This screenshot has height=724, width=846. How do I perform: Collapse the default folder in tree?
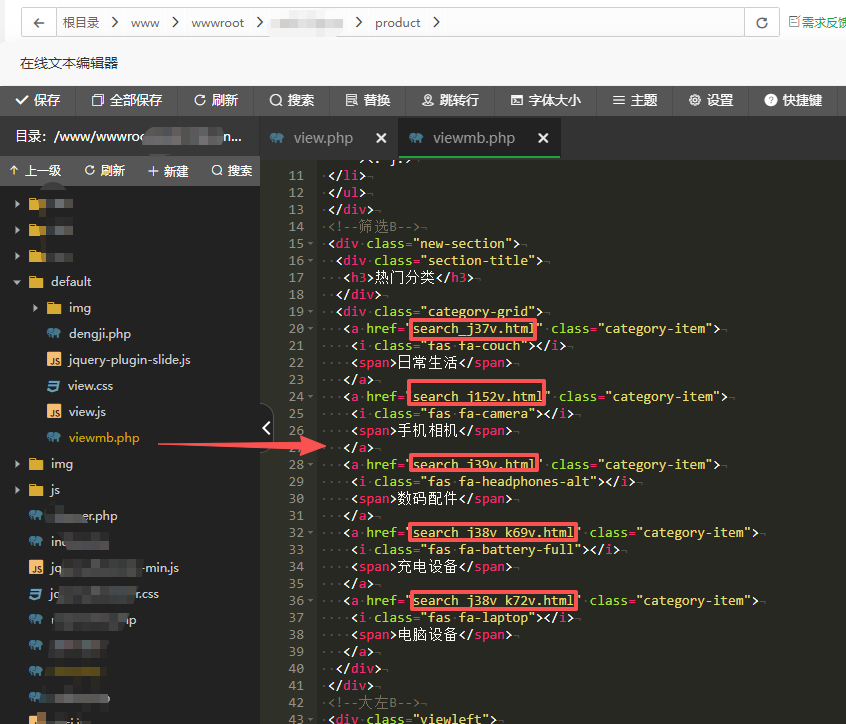[17, 282]
